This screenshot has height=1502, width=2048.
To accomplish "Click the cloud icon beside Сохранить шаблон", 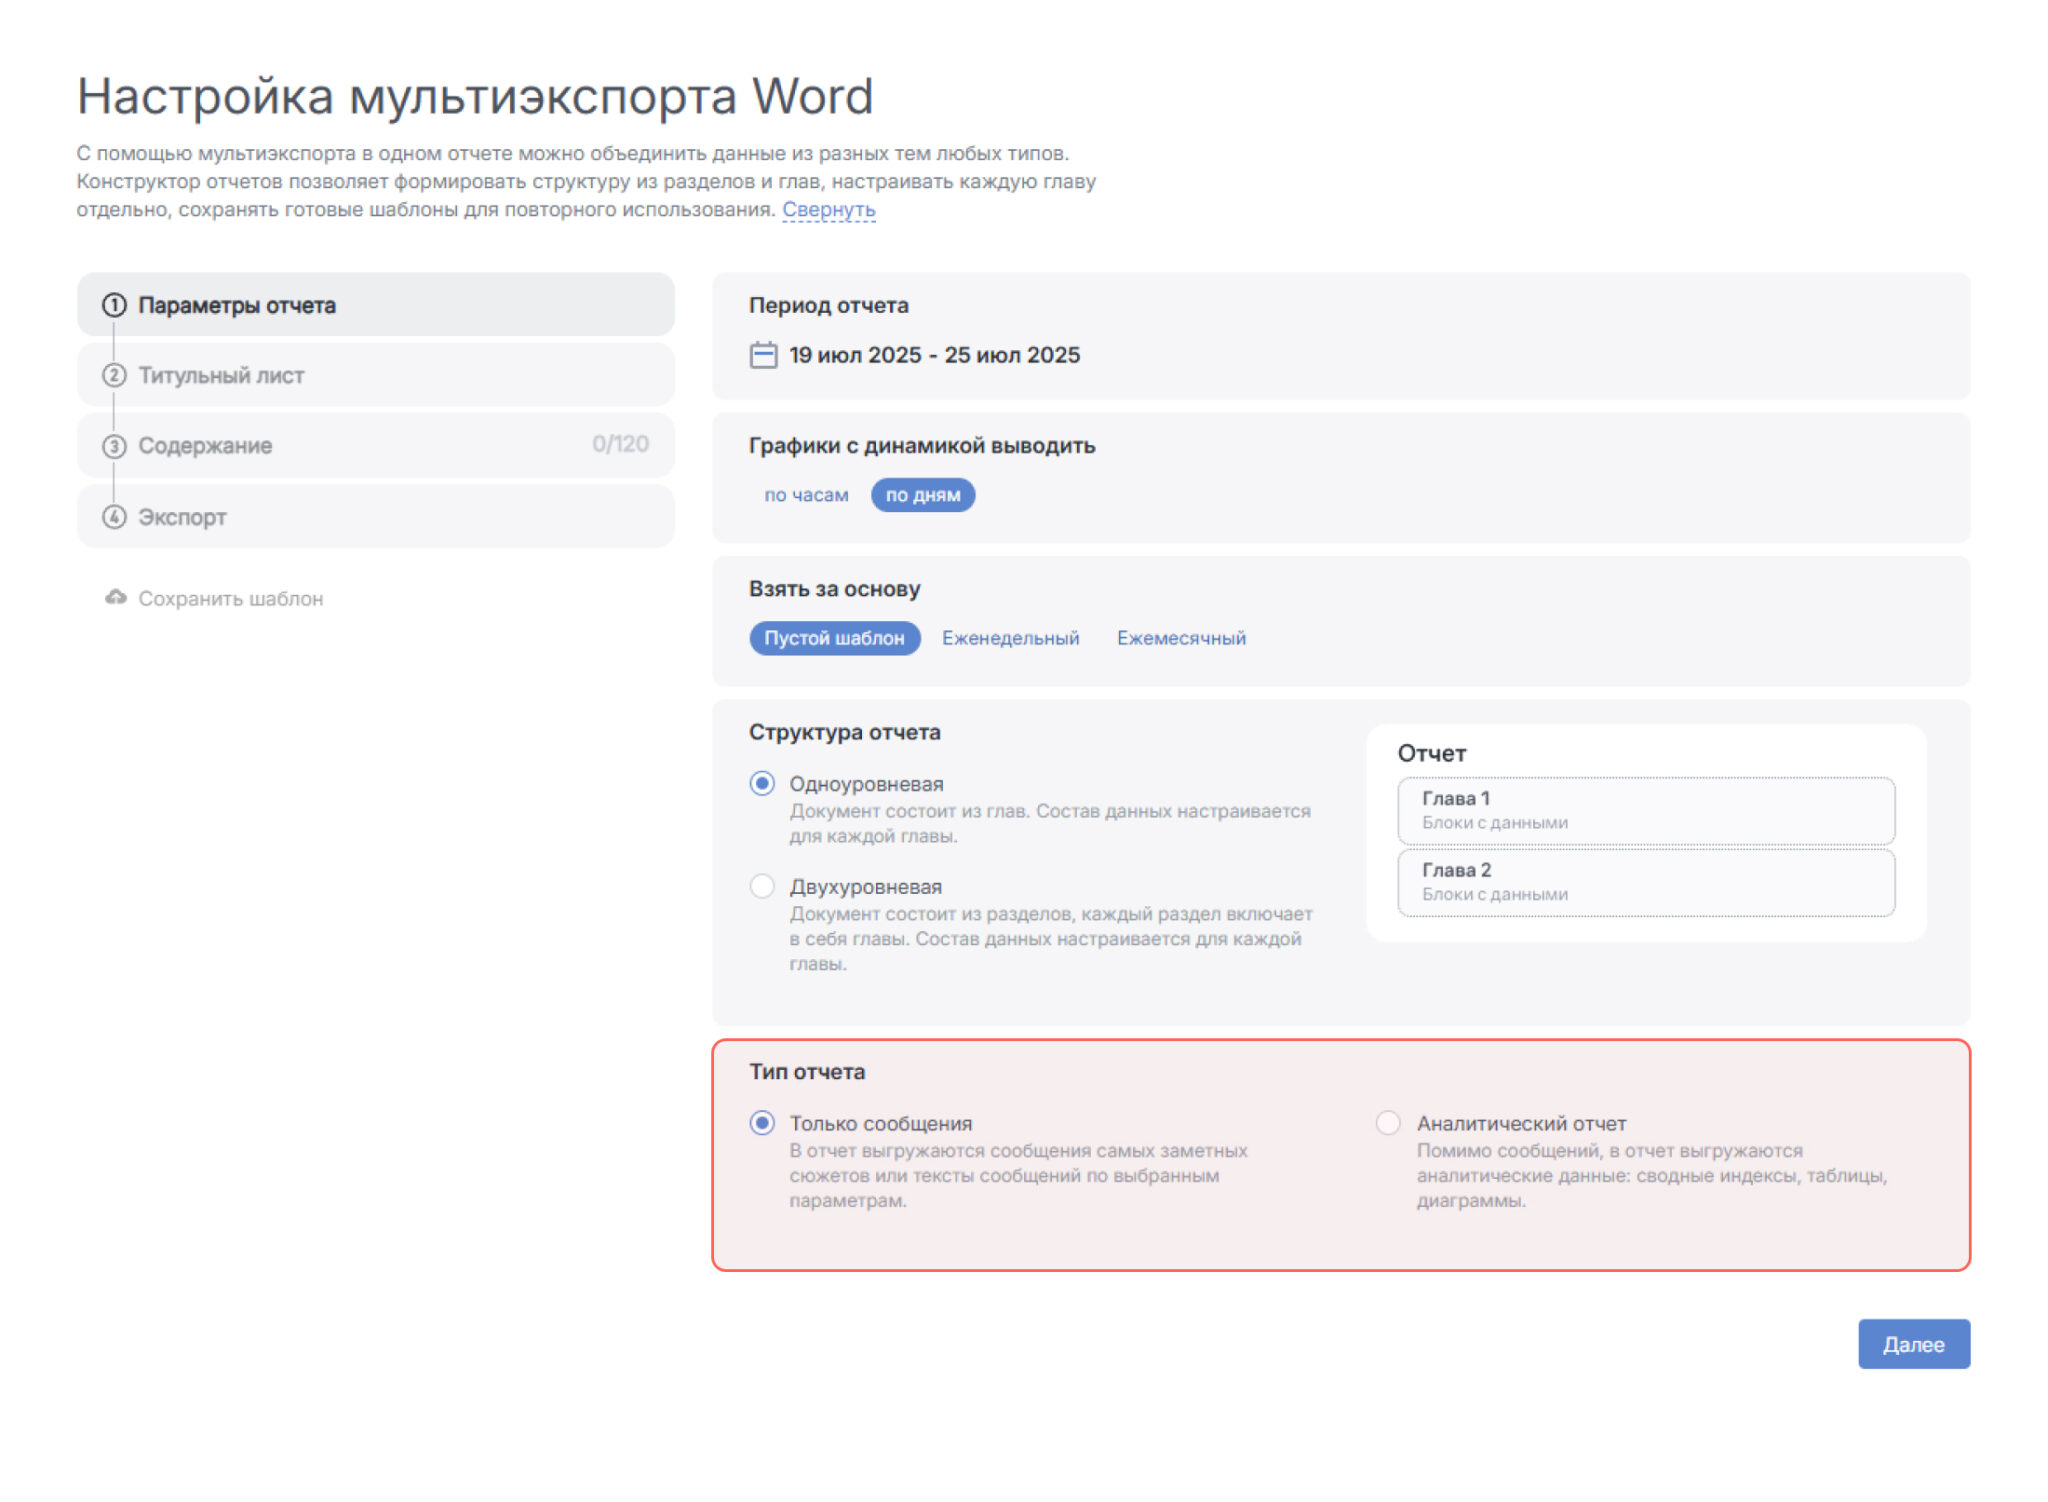I will pos(116,598).
